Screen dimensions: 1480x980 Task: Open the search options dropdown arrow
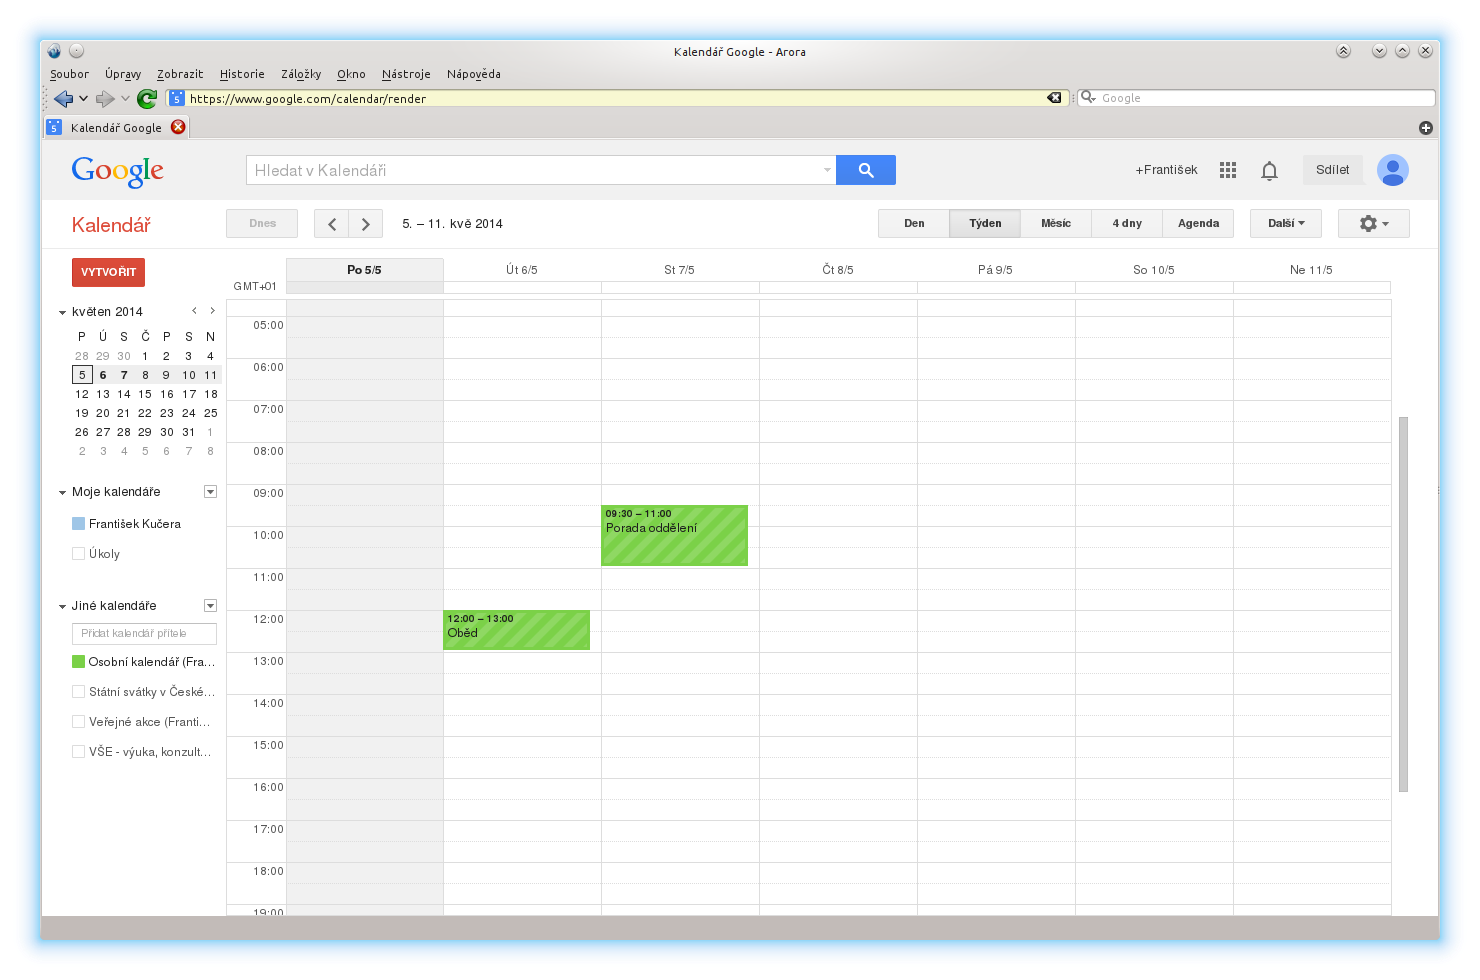[x=827, y=170]
